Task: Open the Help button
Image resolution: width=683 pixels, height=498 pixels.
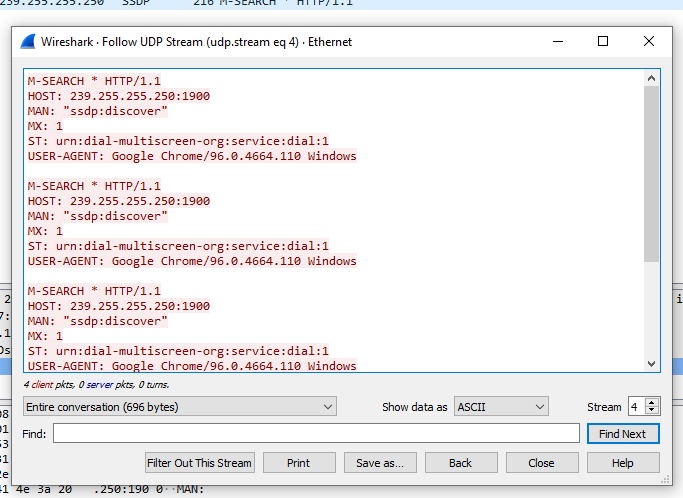Action: pos(623,463)
